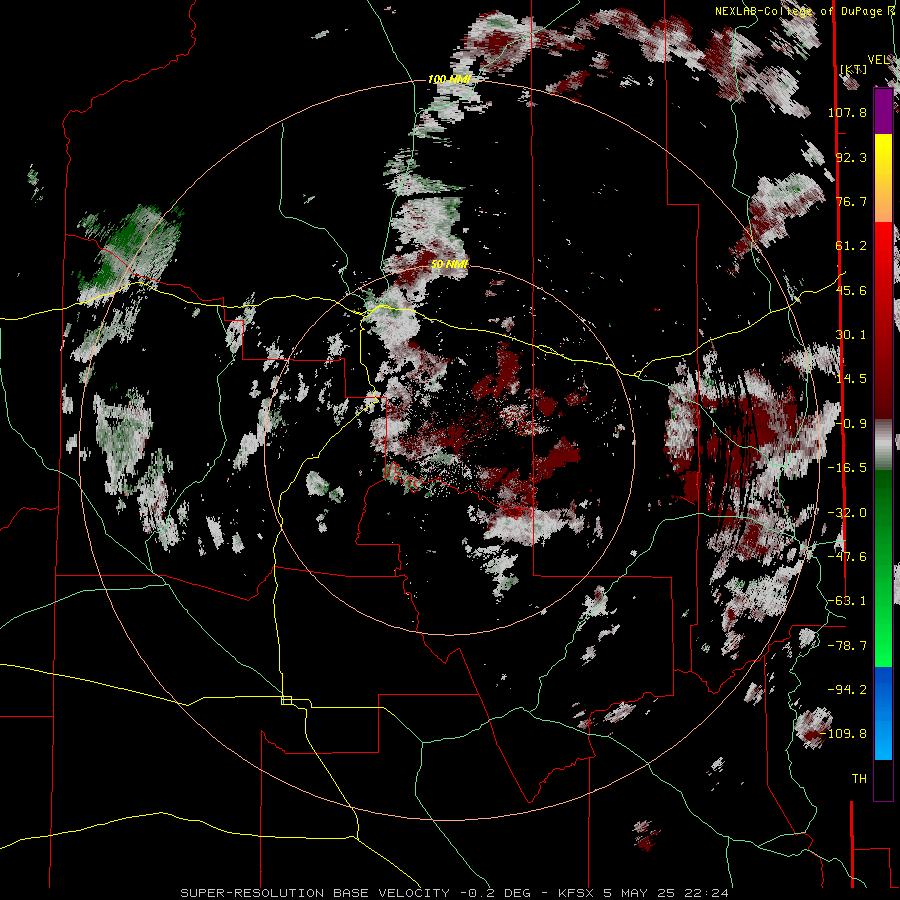The image size is (900, 900).
Task: Click the 100 NMI range ring label
Action: point(449,79)
